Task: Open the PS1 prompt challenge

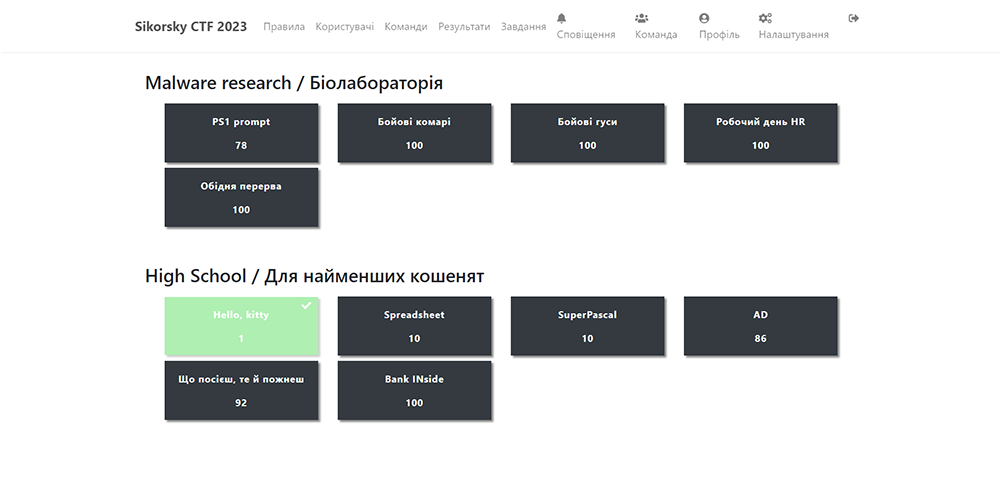Action: coord(241,133)
